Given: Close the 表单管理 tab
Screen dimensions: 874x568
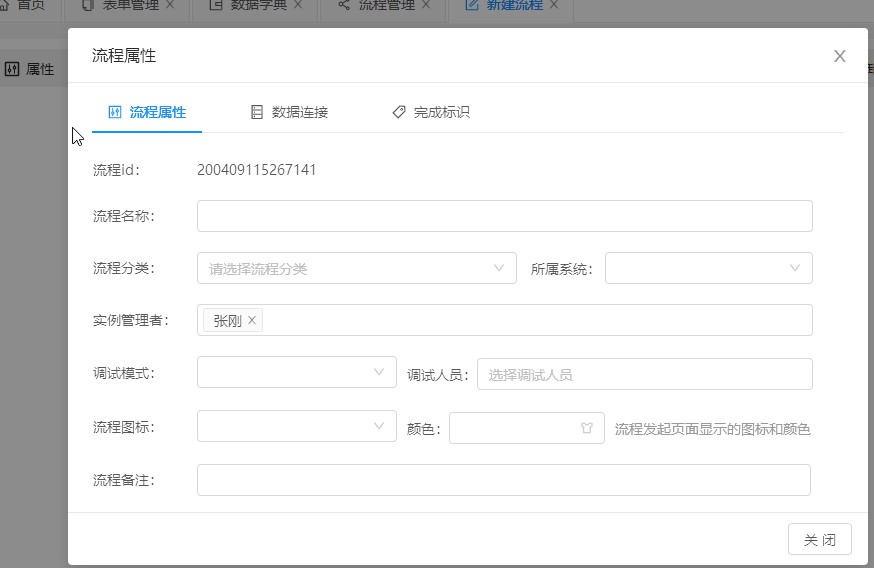Looking at the screenshot, I should (171, 5).
